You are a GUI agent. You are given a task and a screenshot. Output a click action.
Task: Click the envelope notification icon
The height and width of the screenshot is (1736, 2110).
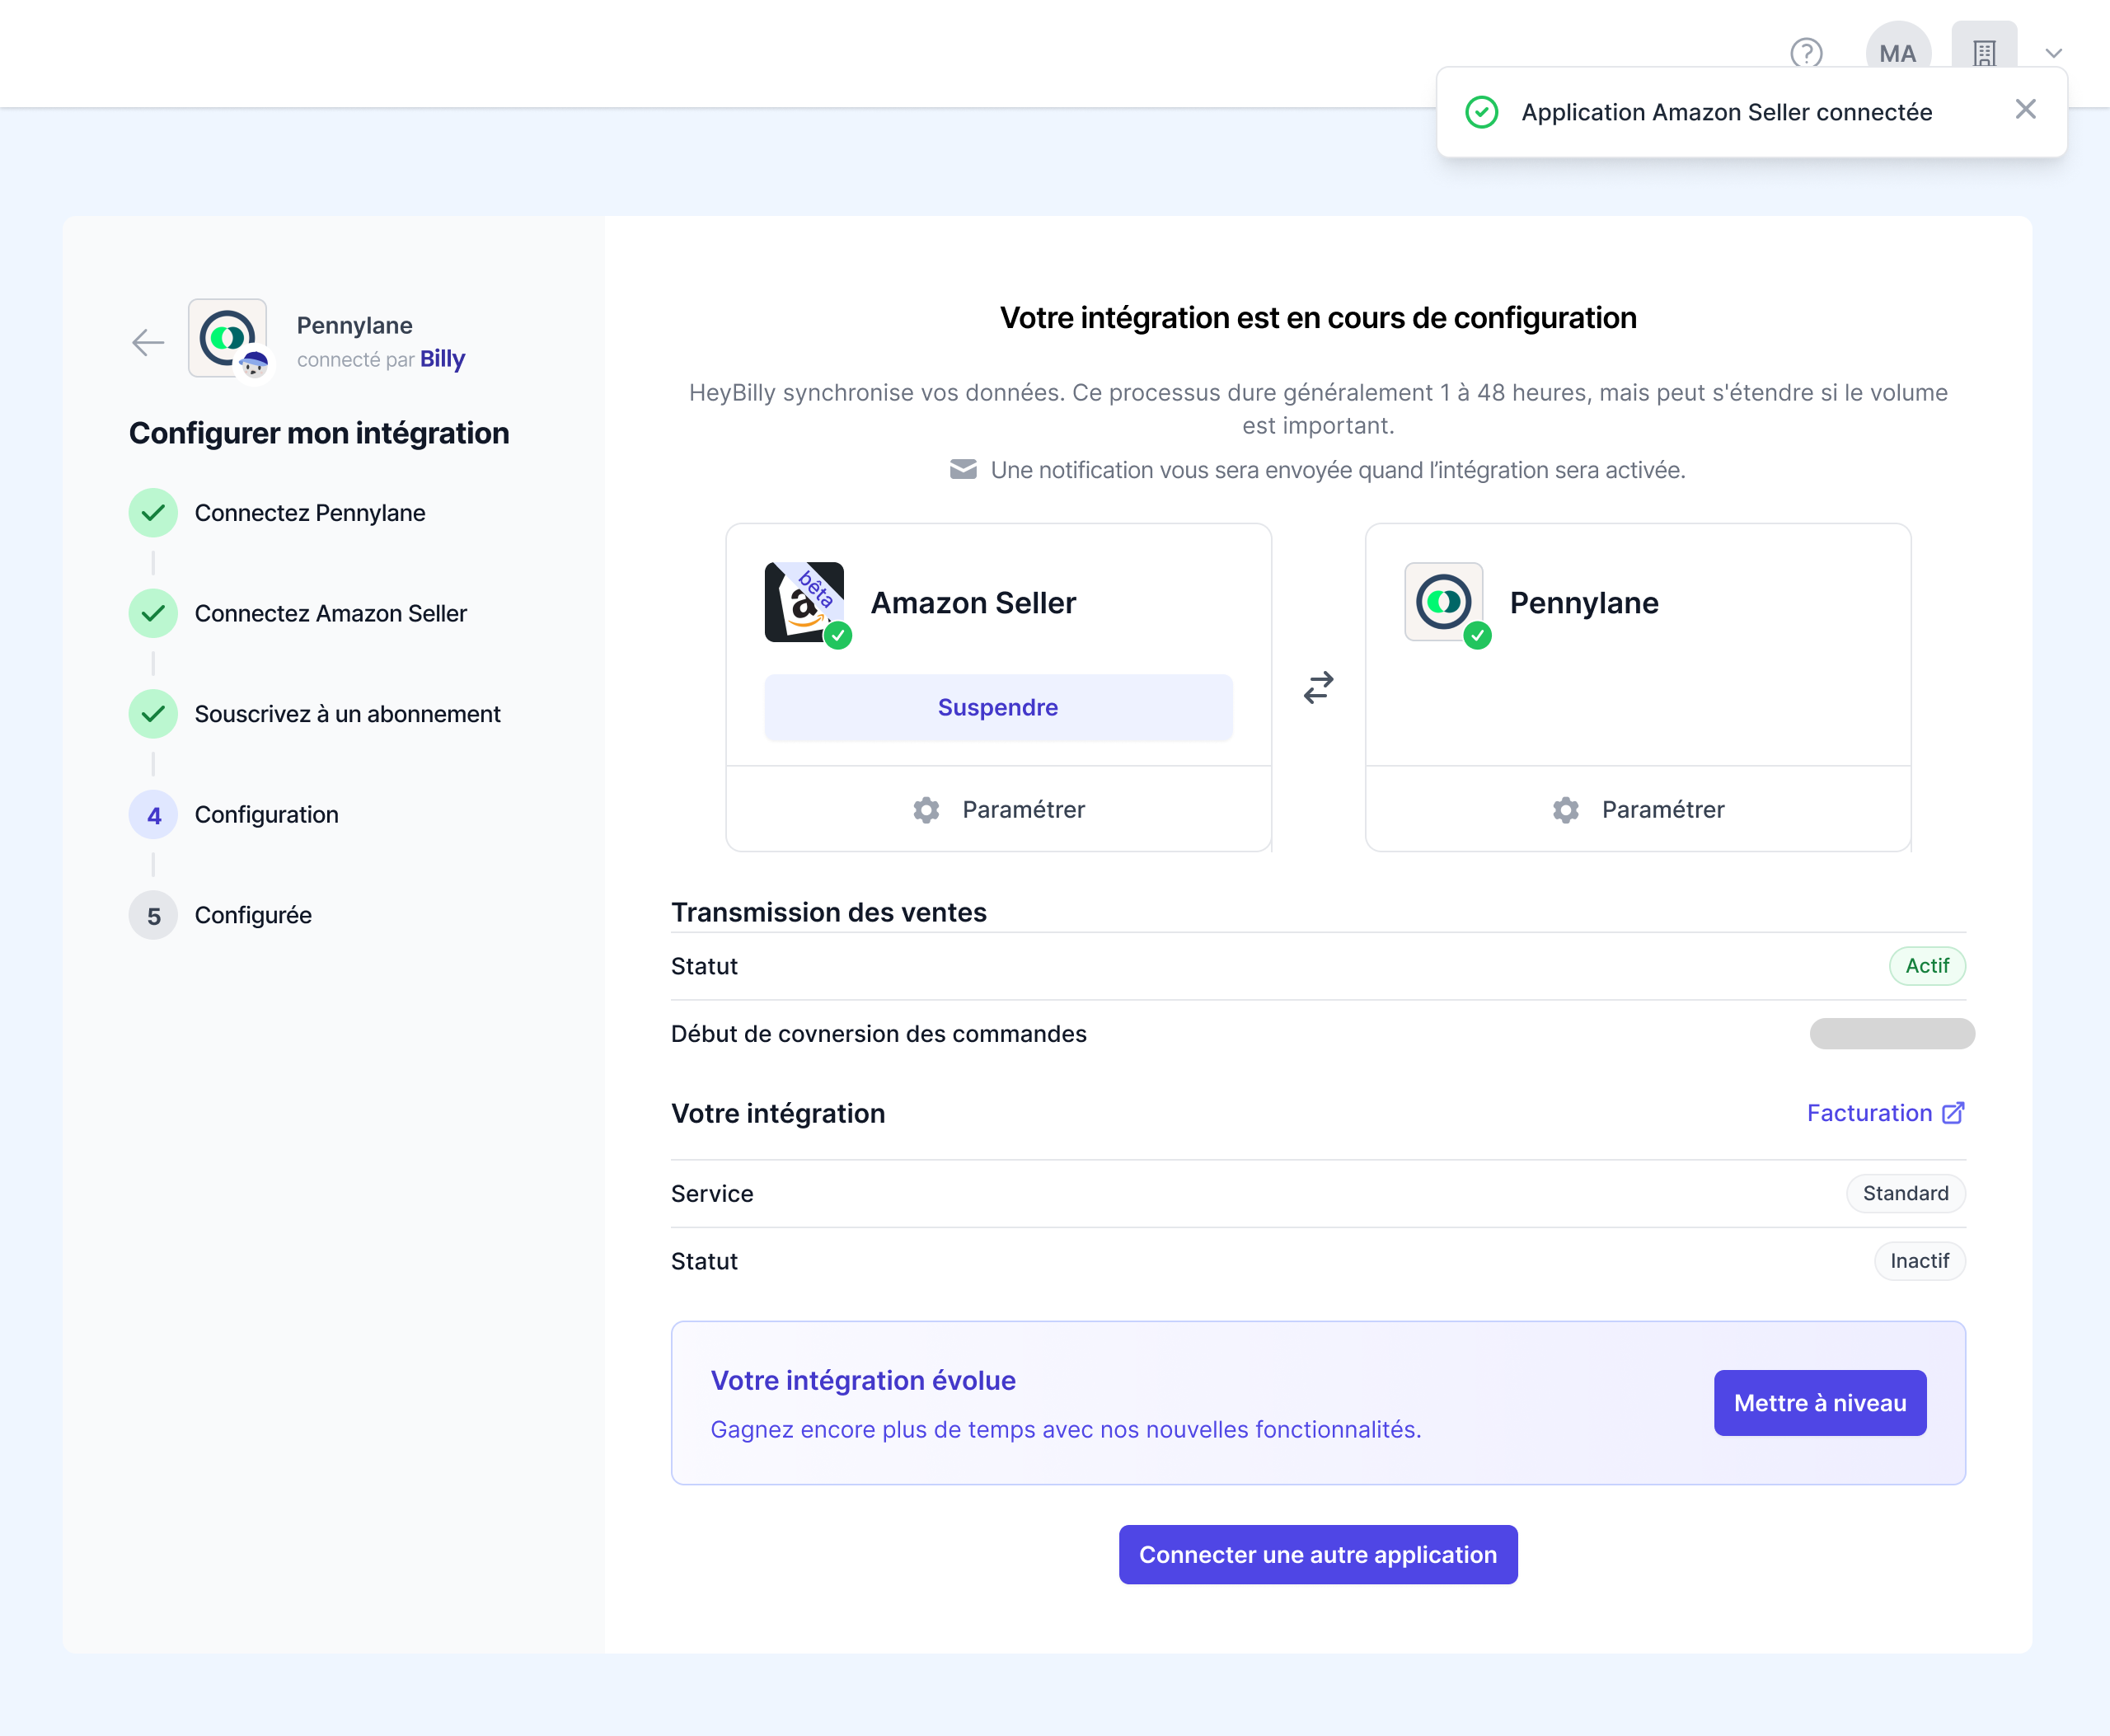963,469
